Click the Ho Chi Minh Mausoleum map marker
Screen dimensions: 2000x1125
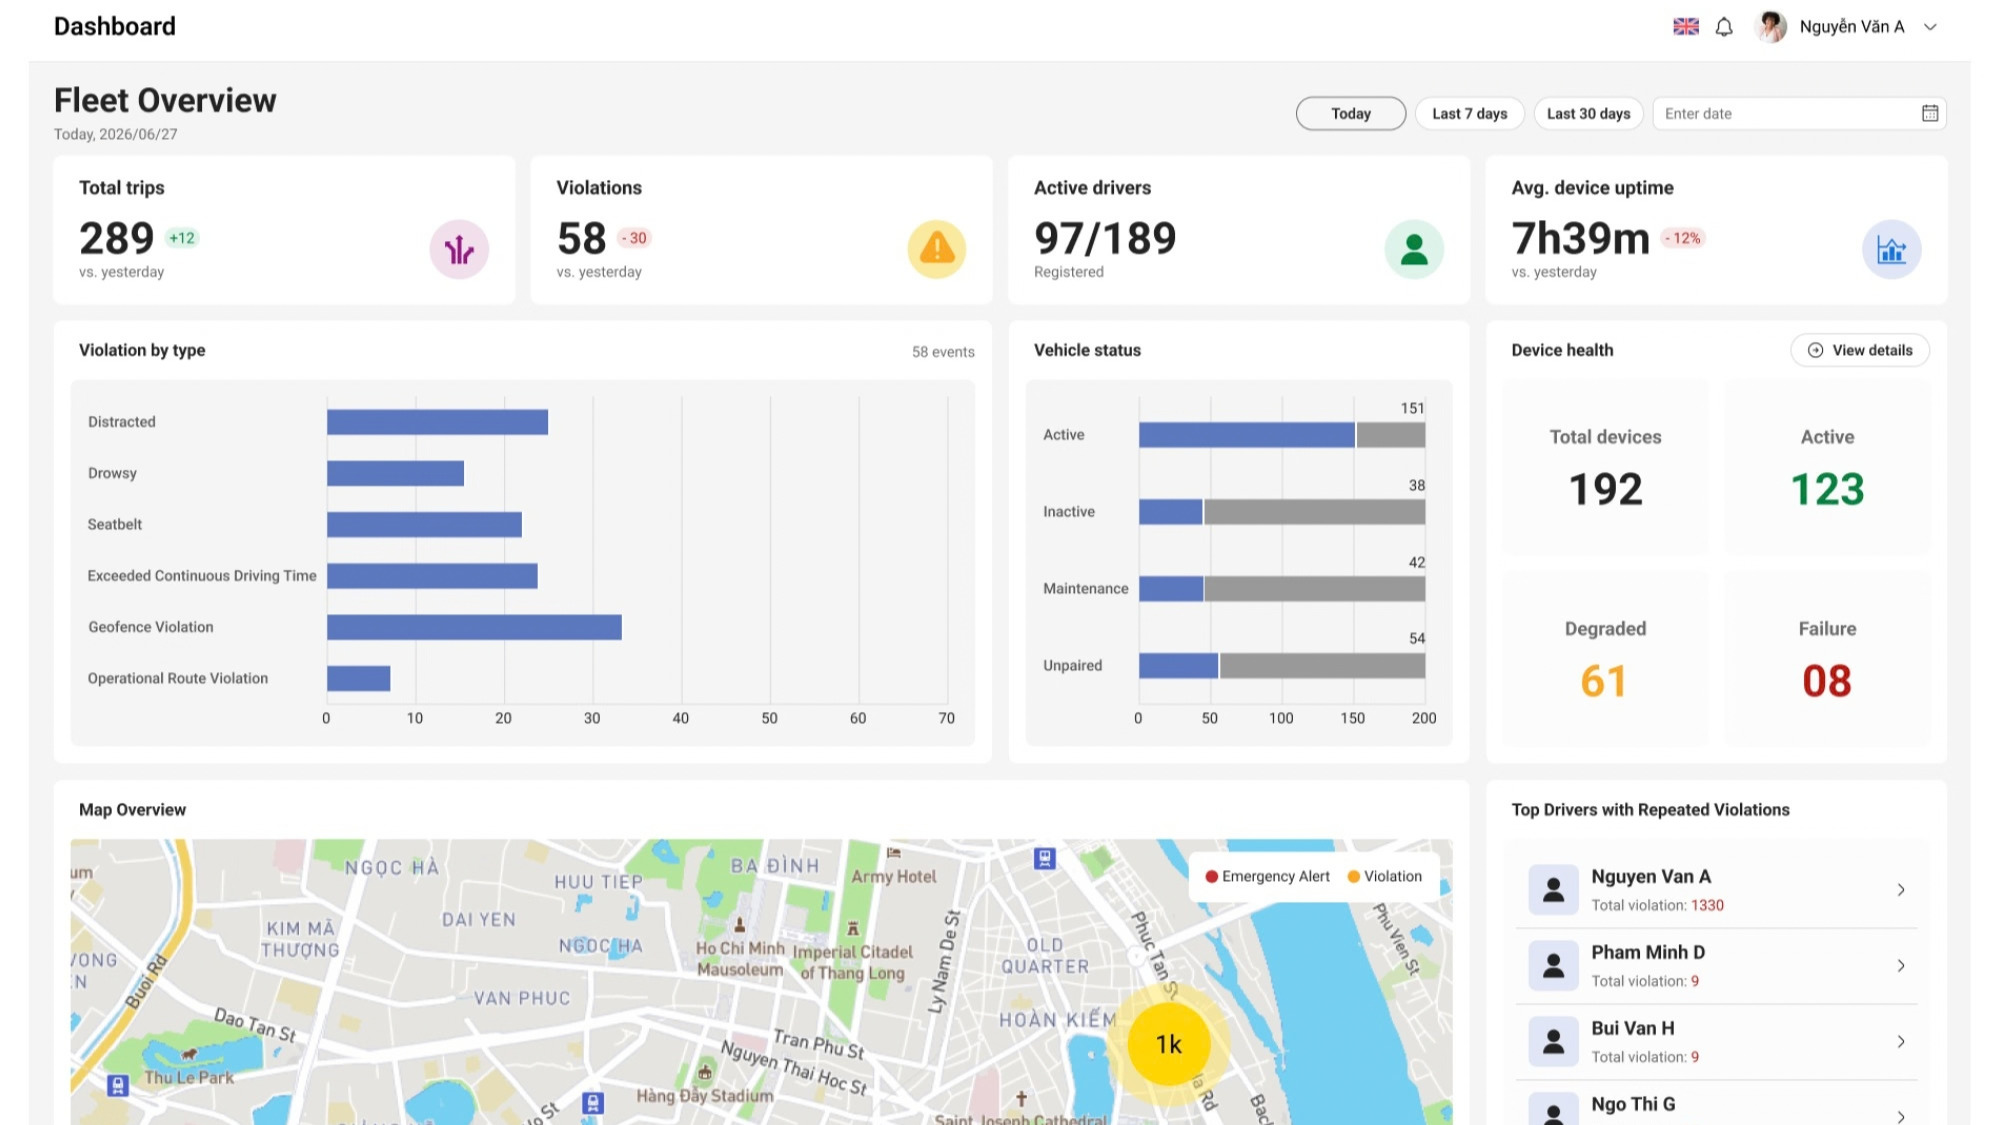click(740, 926)
